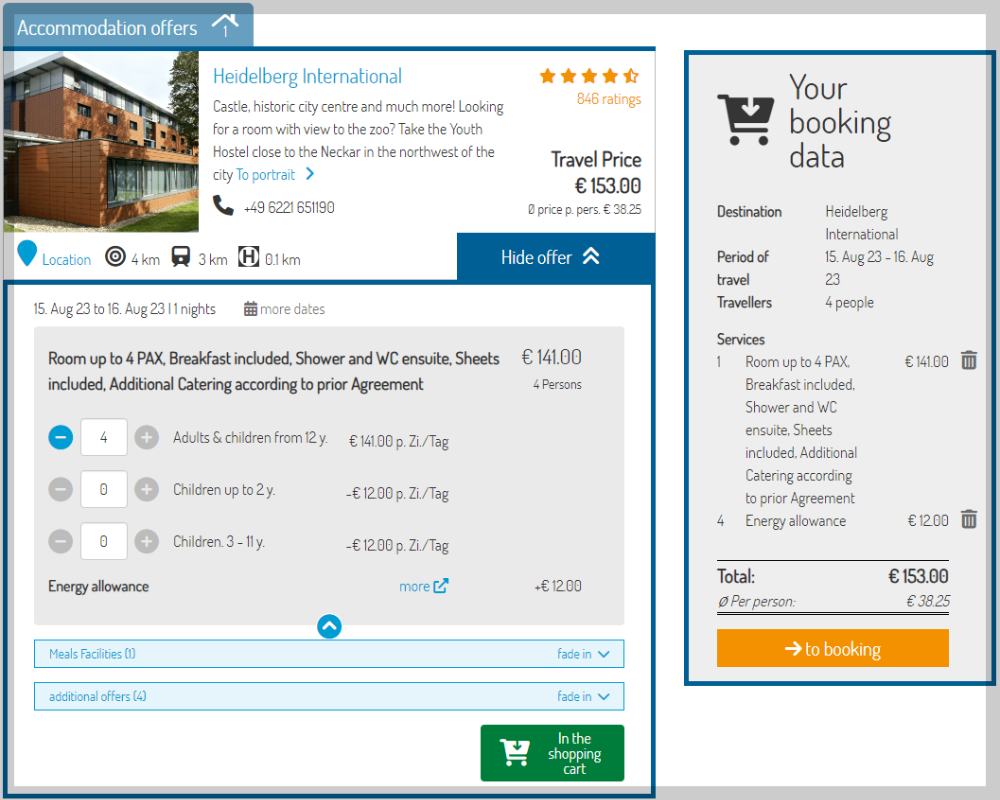Click the Location pin icon
Image resolution: width=1000 pixels, height=800 pixels.
pyautogui.click(x=27, y=253)
